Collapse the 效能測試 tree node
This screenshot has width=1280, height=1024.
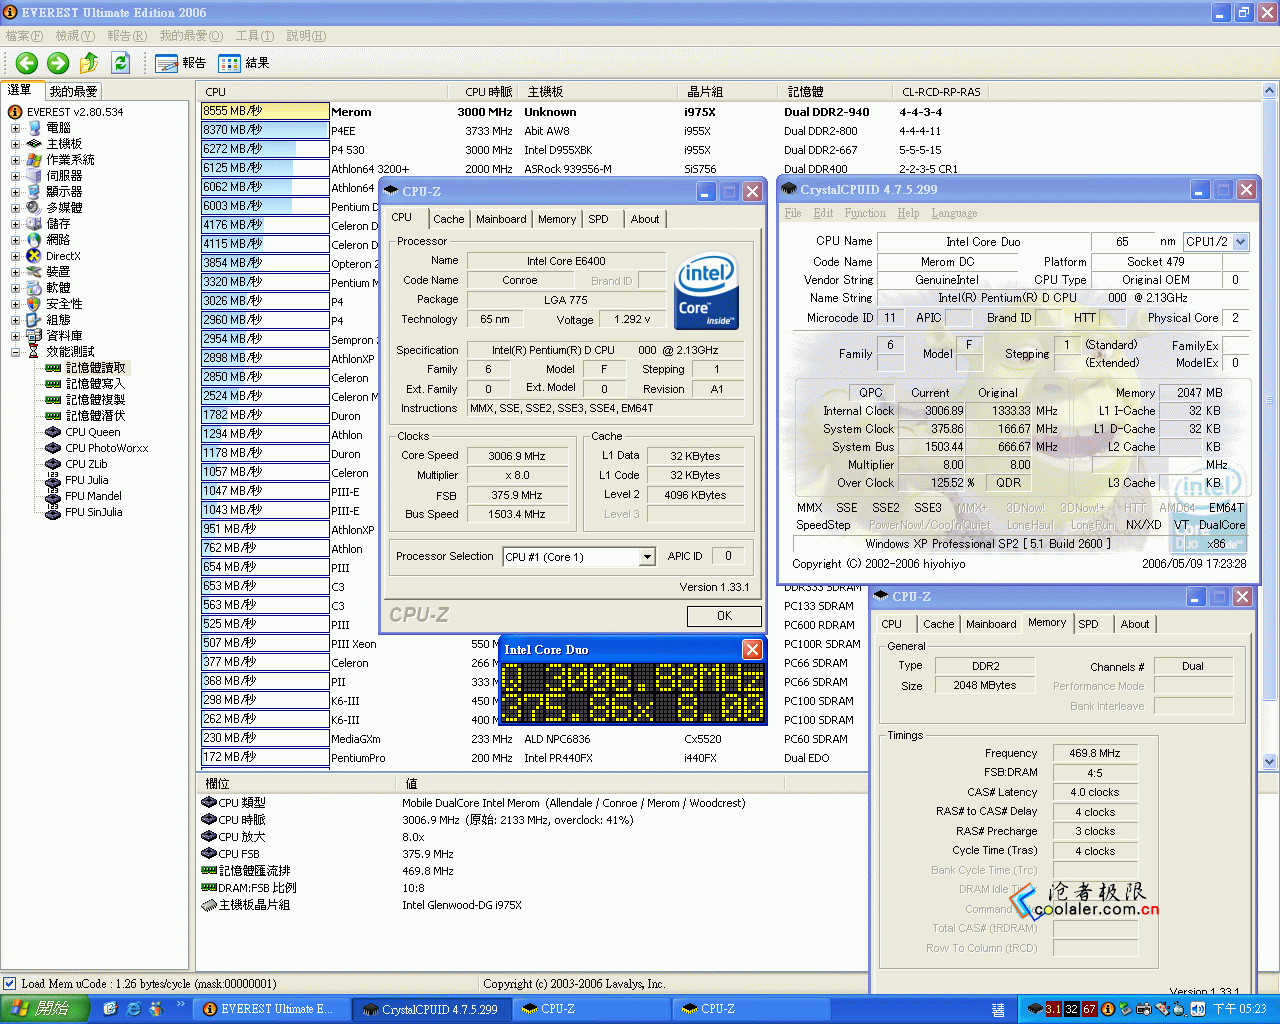(x=15, y=352)
